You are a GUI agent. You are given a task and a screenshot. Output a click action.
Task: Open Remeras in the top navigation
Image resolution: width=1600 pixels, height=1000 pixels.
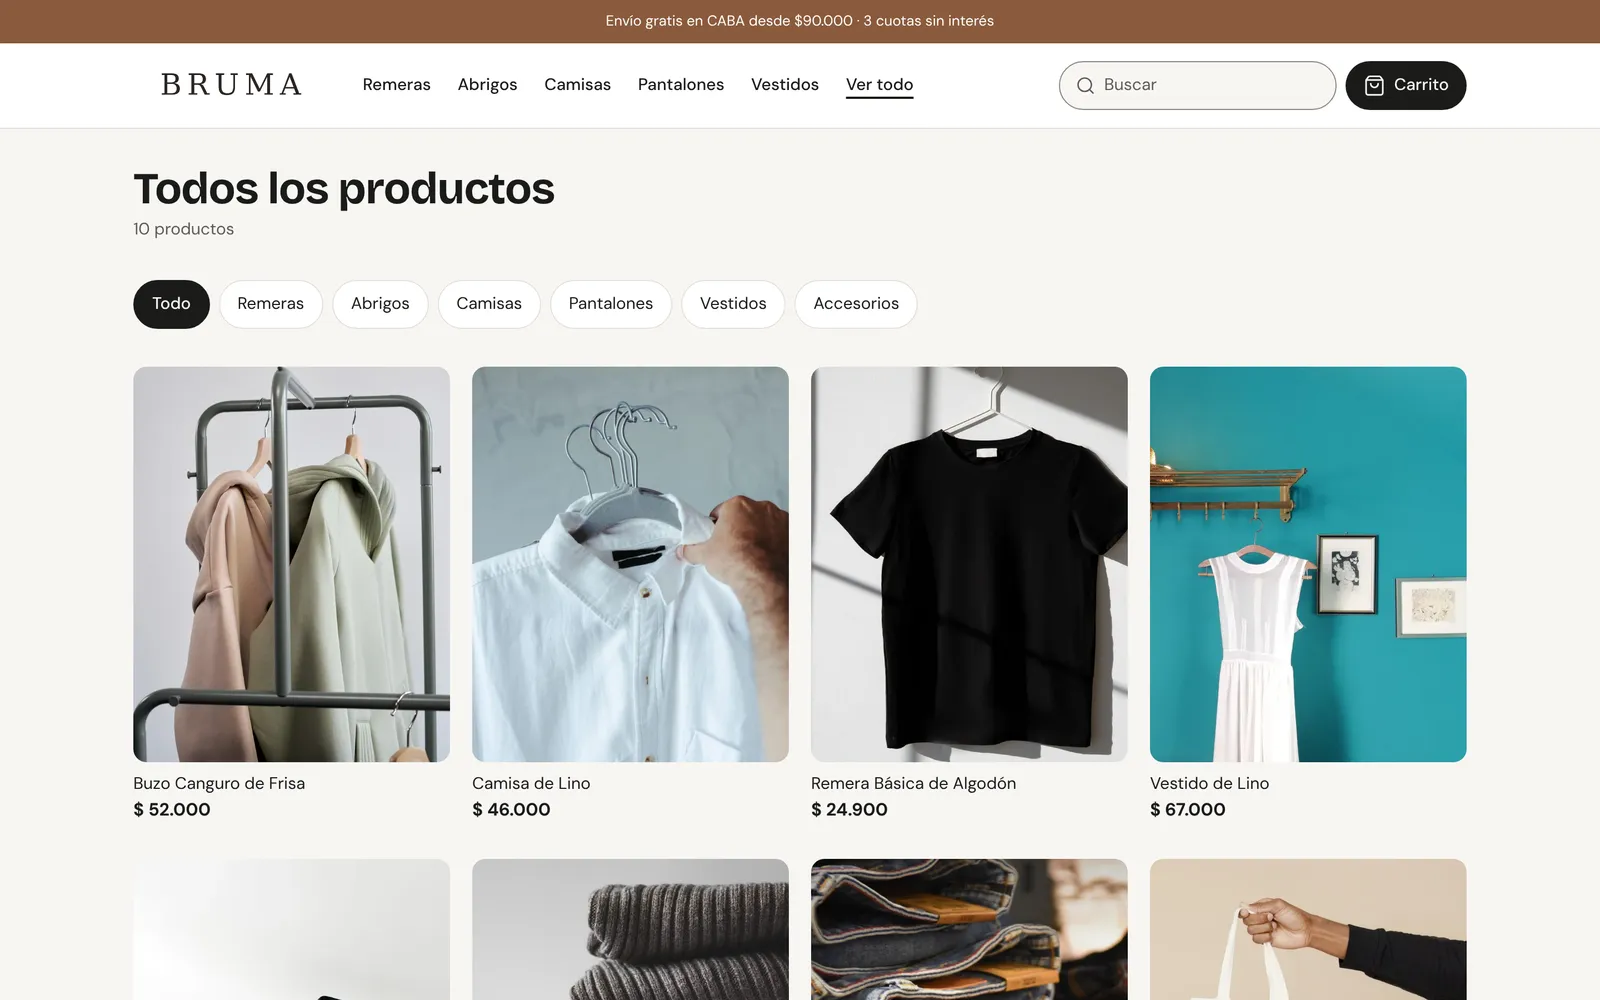tap(396, 85)
